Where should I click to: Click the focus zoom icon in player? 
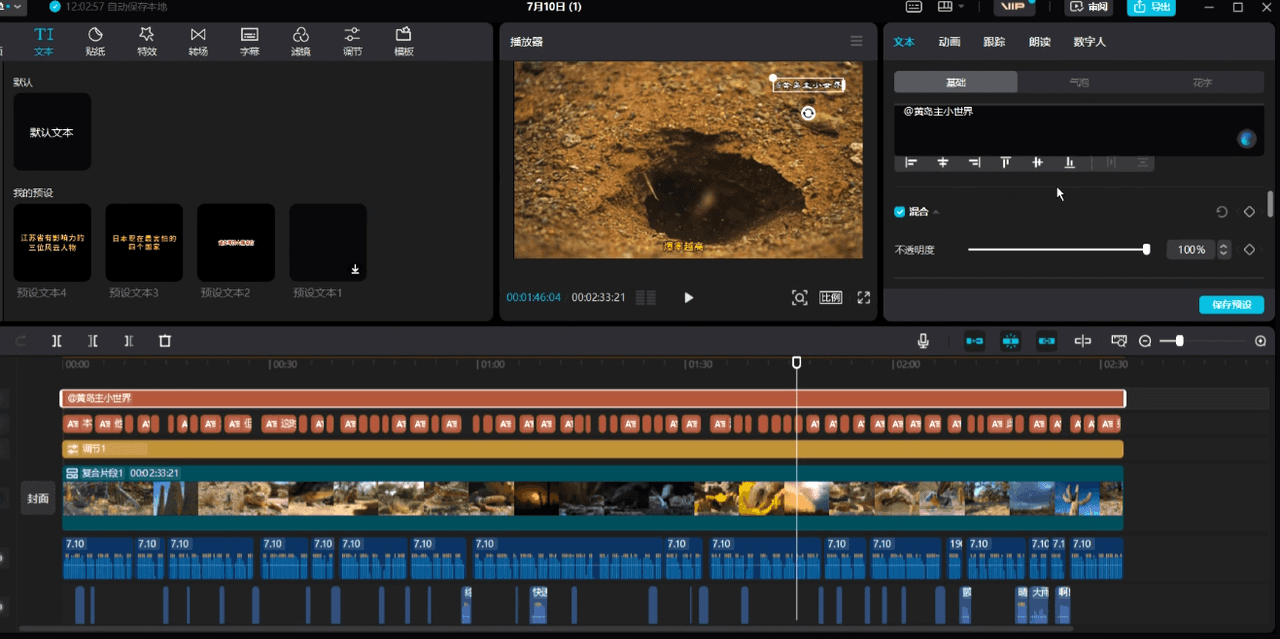coord(799,297)
